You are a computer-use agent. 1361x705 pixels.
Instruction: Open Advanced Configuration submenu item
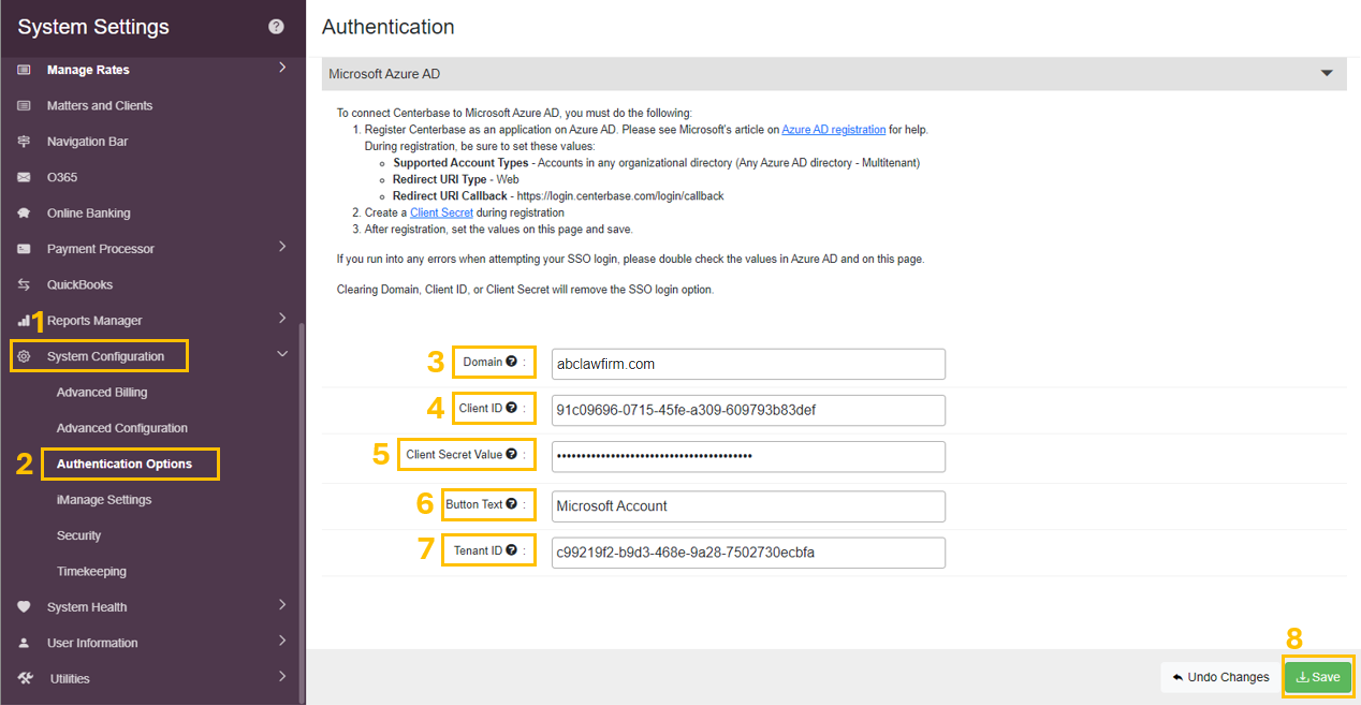click(122, 428)
